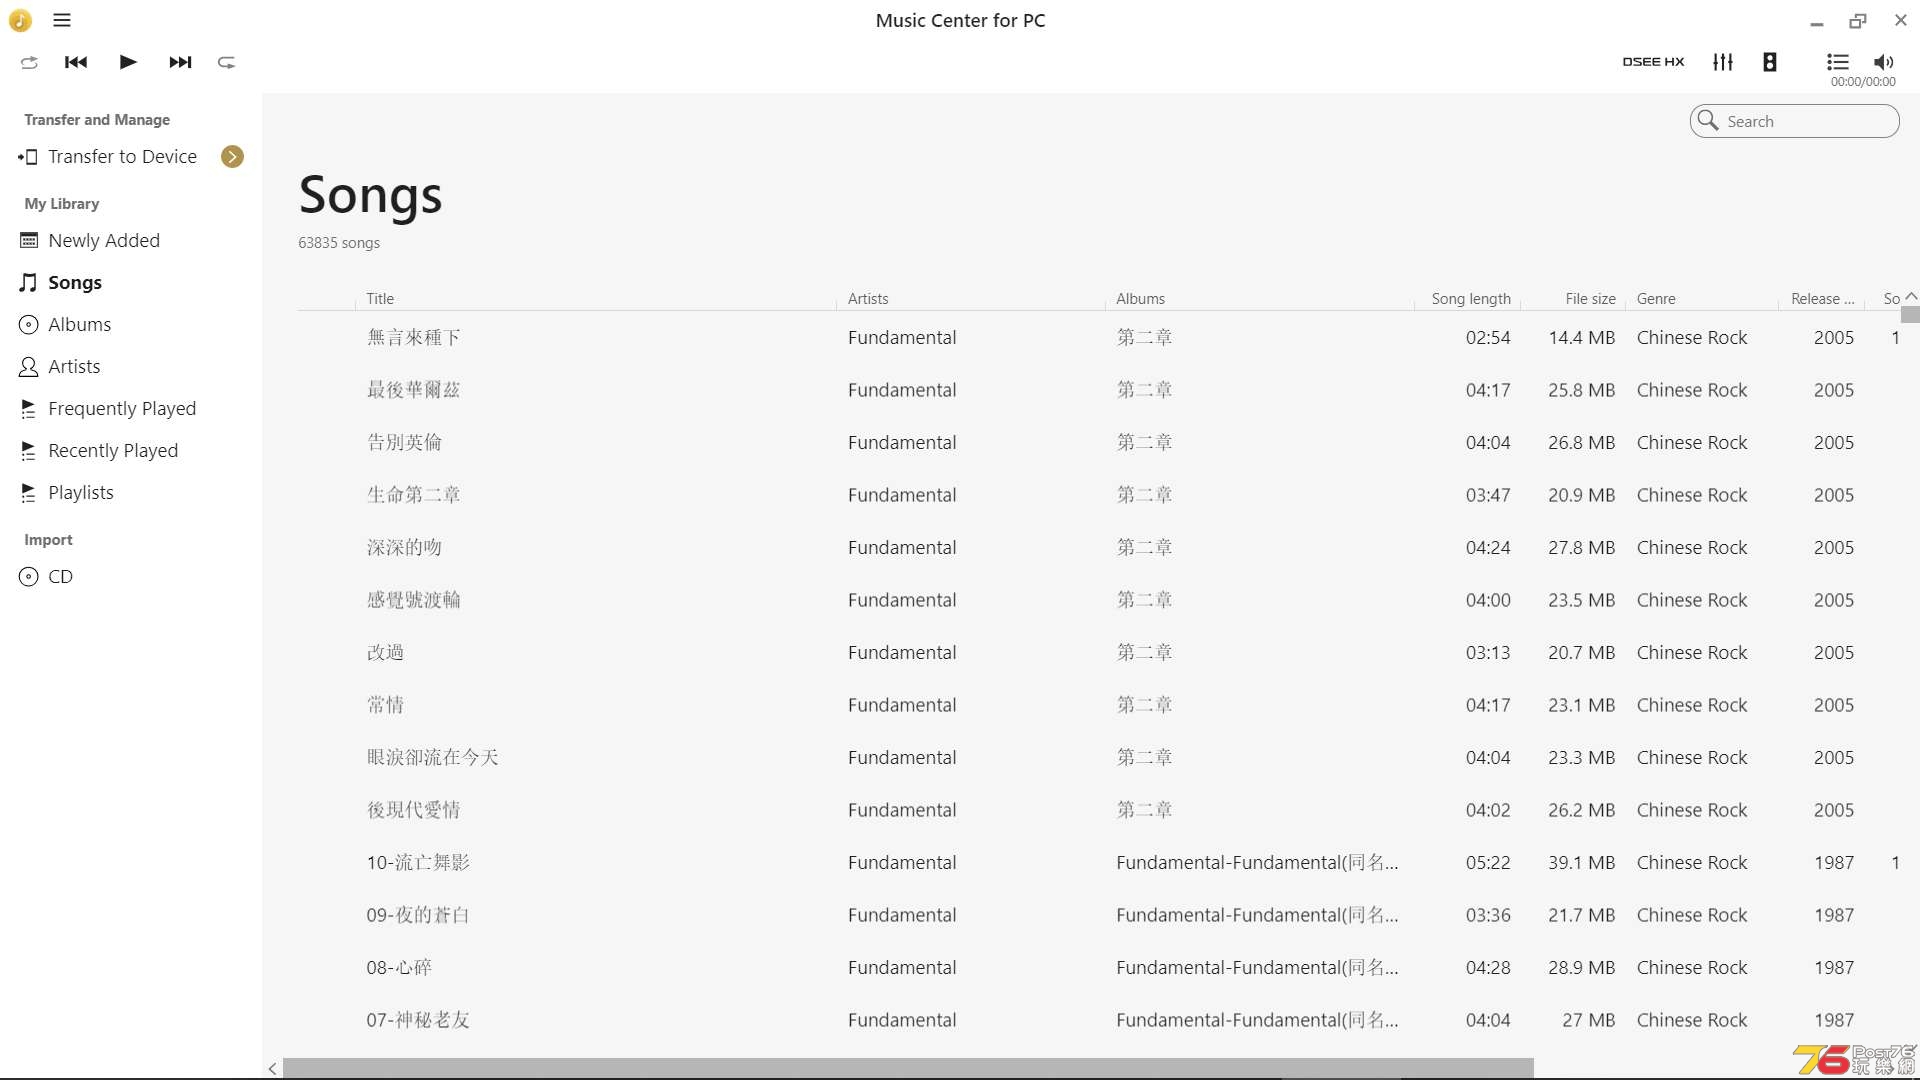1920x1080 pixels.
Task: Toggle repeat mode
Action: [227, 62]
